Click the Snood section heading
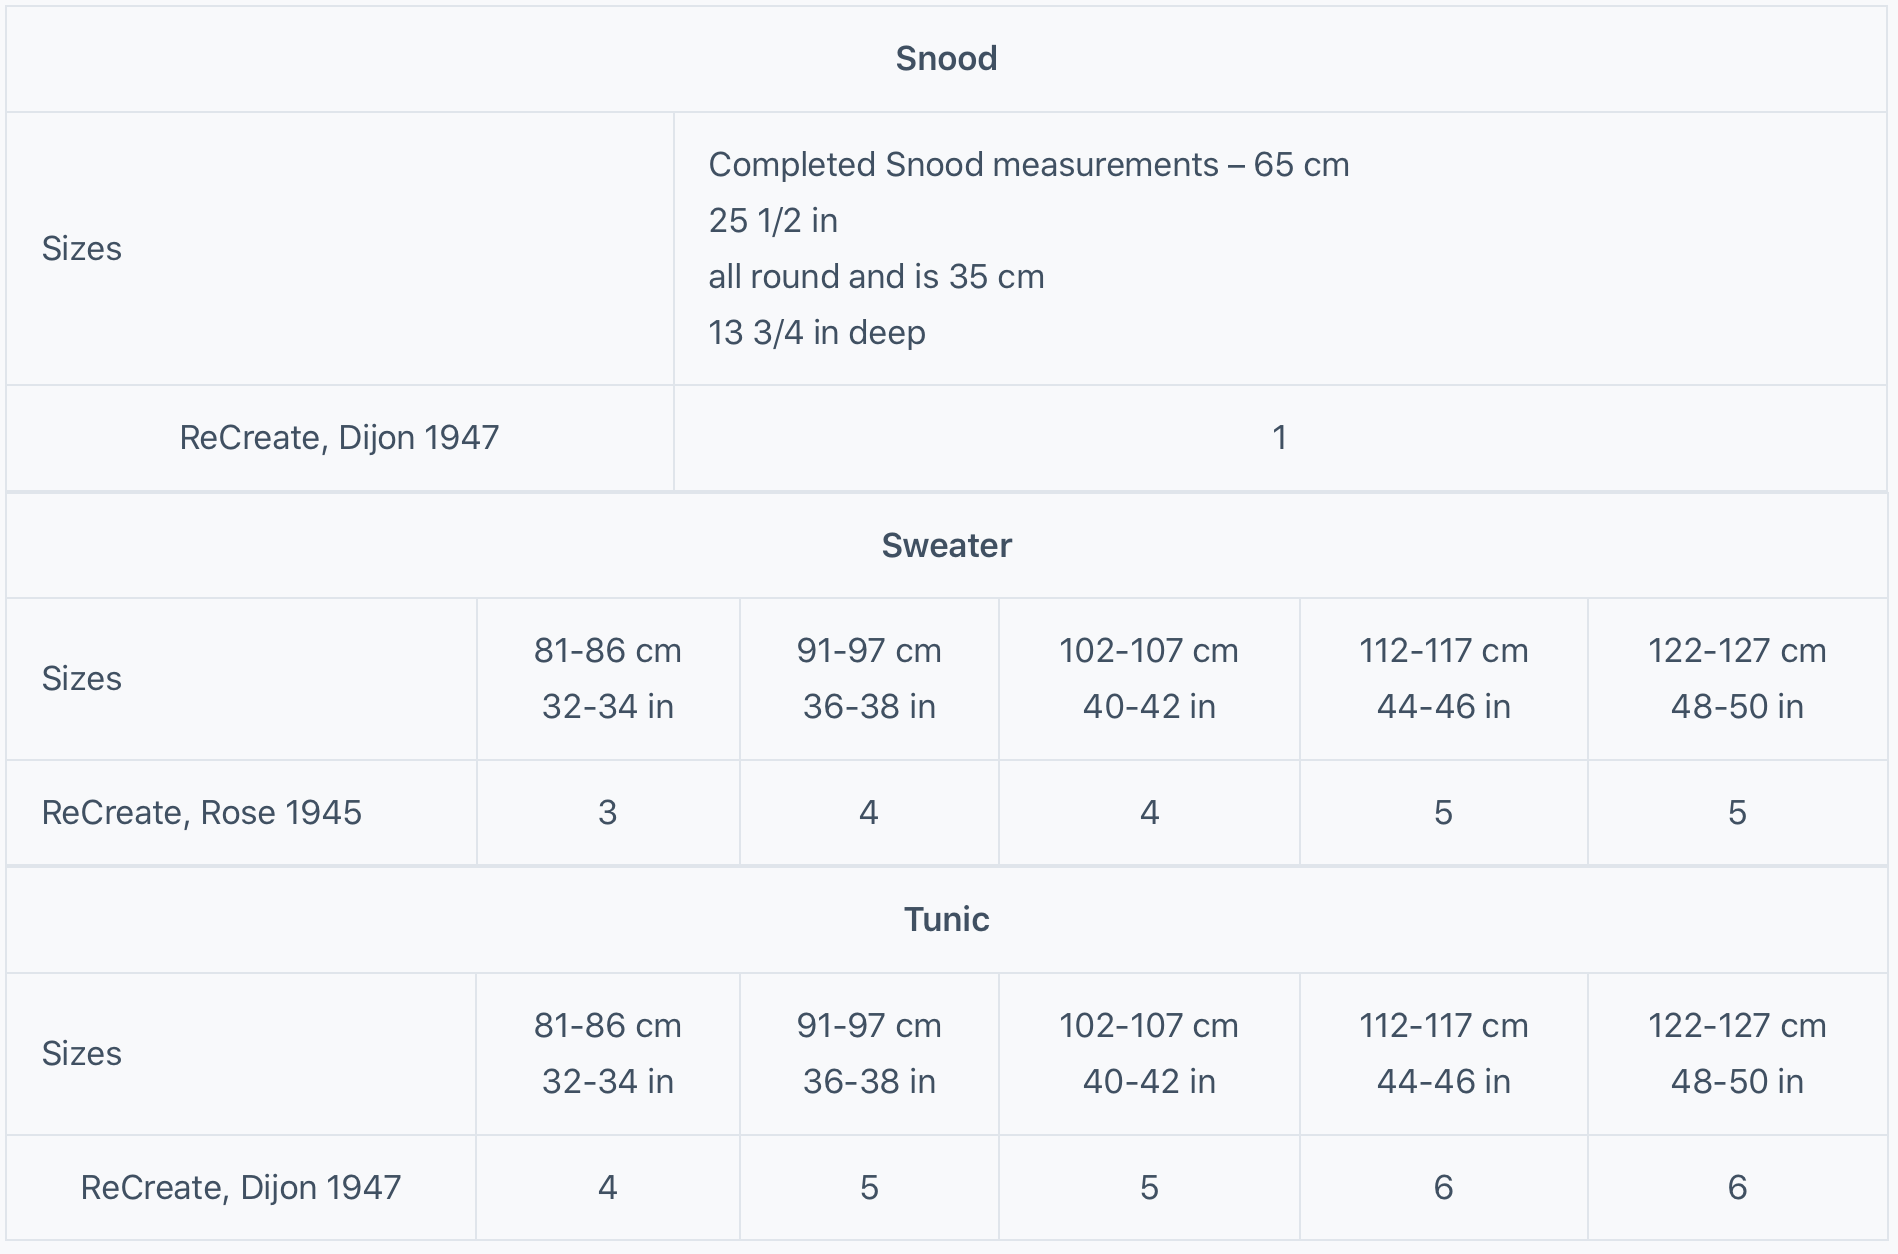 (x=946, y=59)
